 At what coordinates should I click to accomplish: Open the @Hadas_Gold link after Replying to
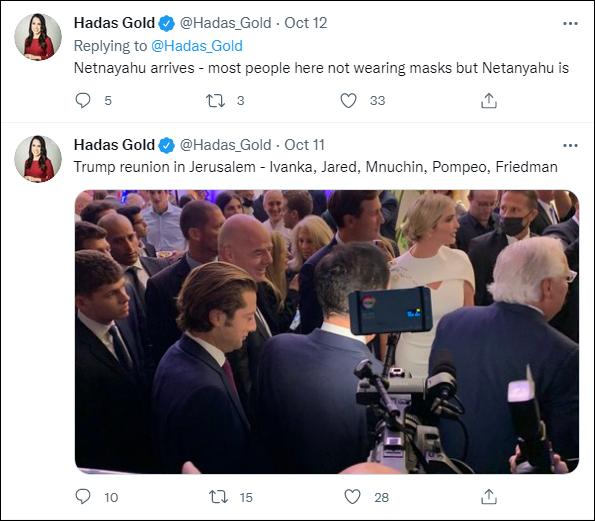pos(197,46)
